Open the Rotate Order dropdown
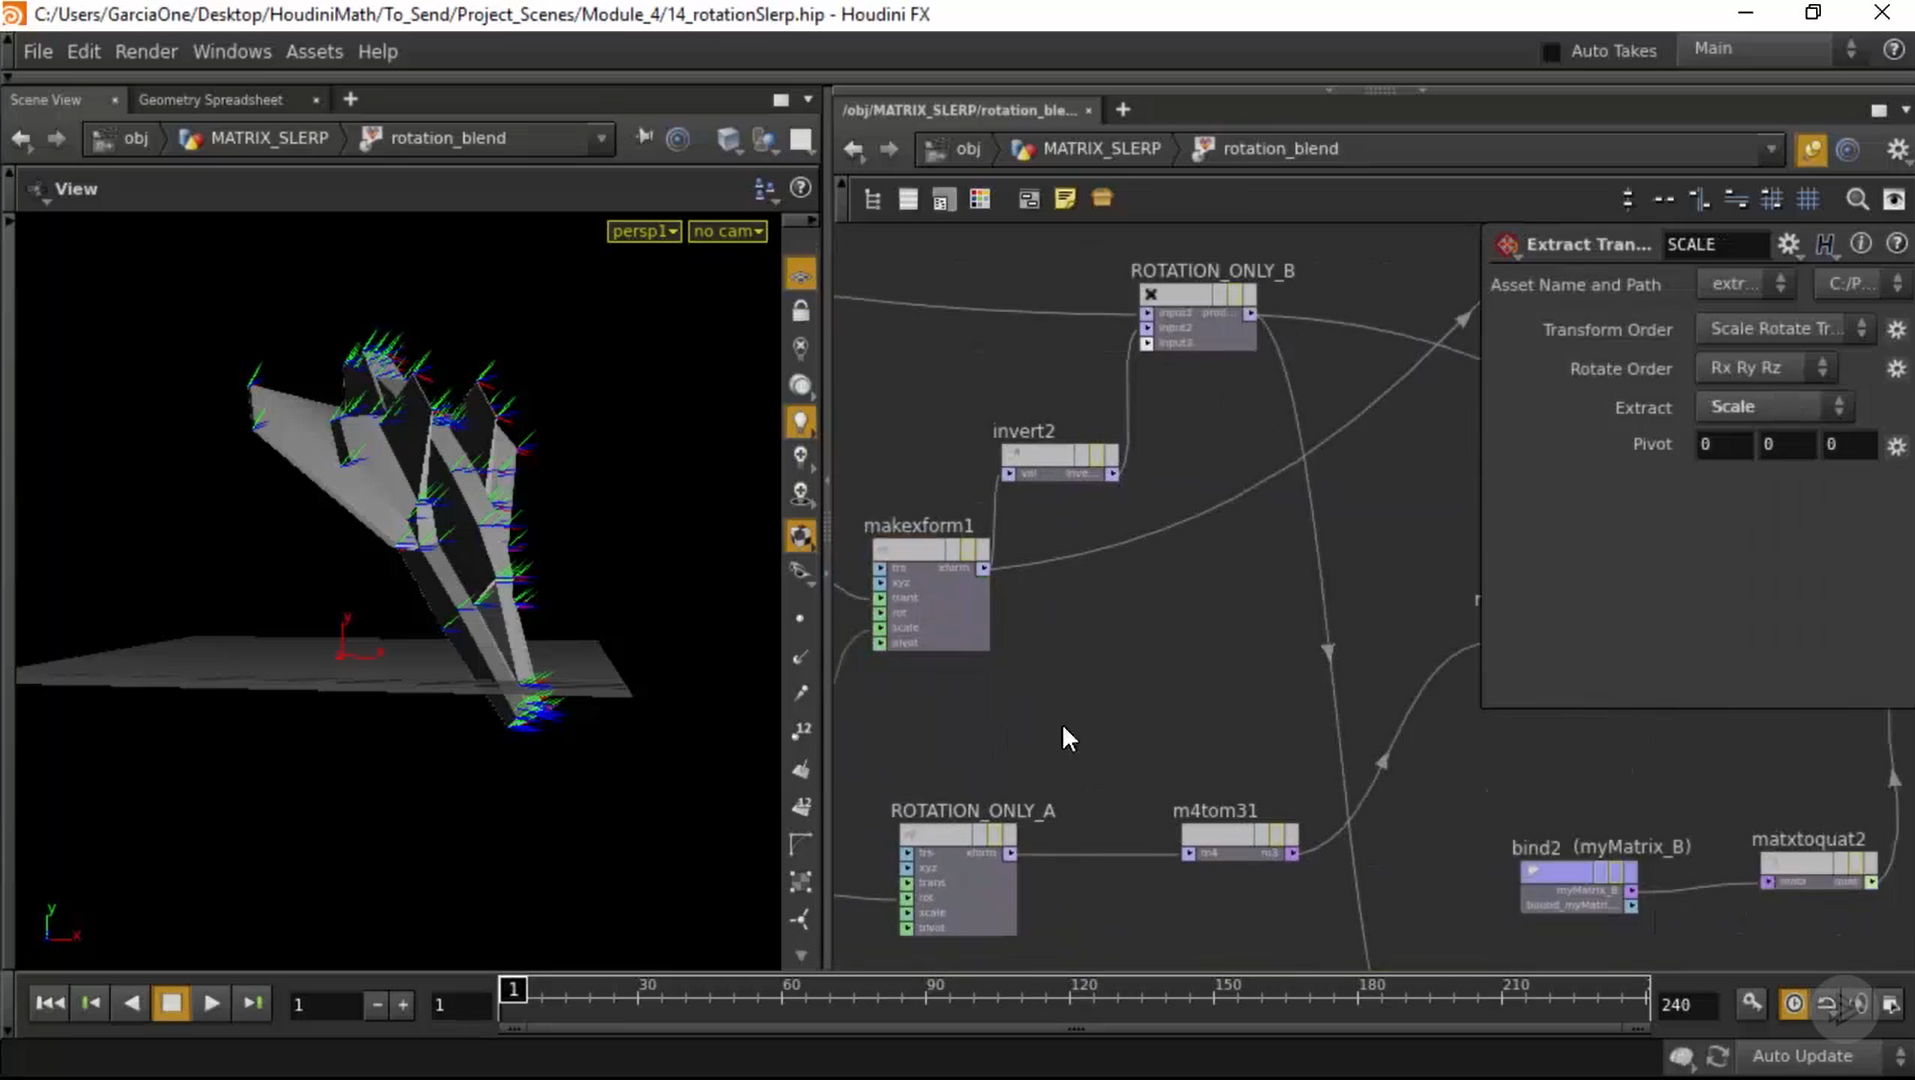This screenshot has height=1080, width=1915. pos(1767,368)
